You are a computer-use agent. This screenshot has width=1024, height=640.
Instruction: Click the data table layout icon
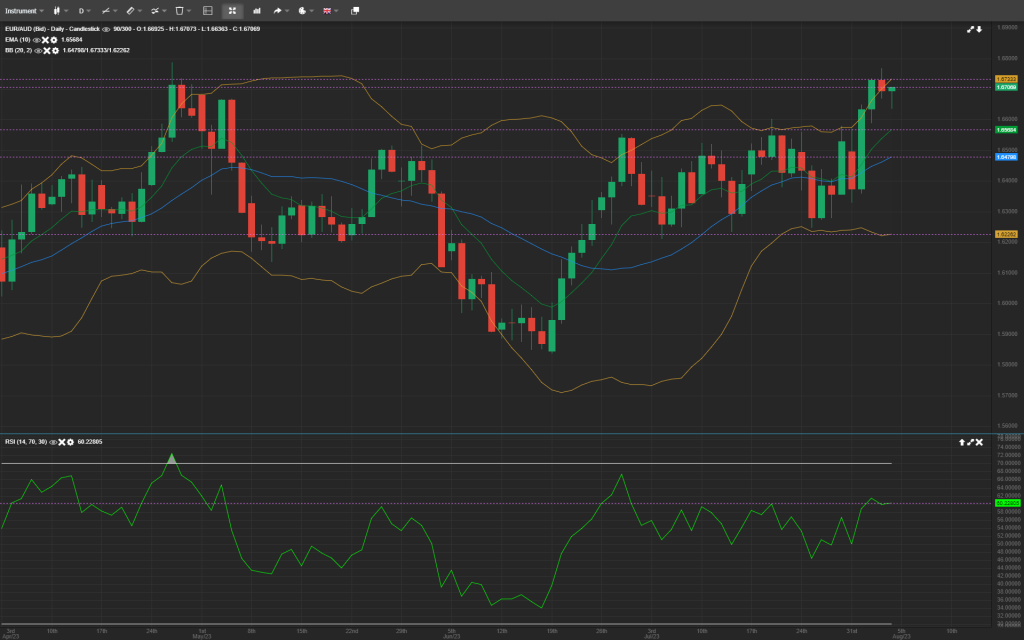(x=207, y=10)
